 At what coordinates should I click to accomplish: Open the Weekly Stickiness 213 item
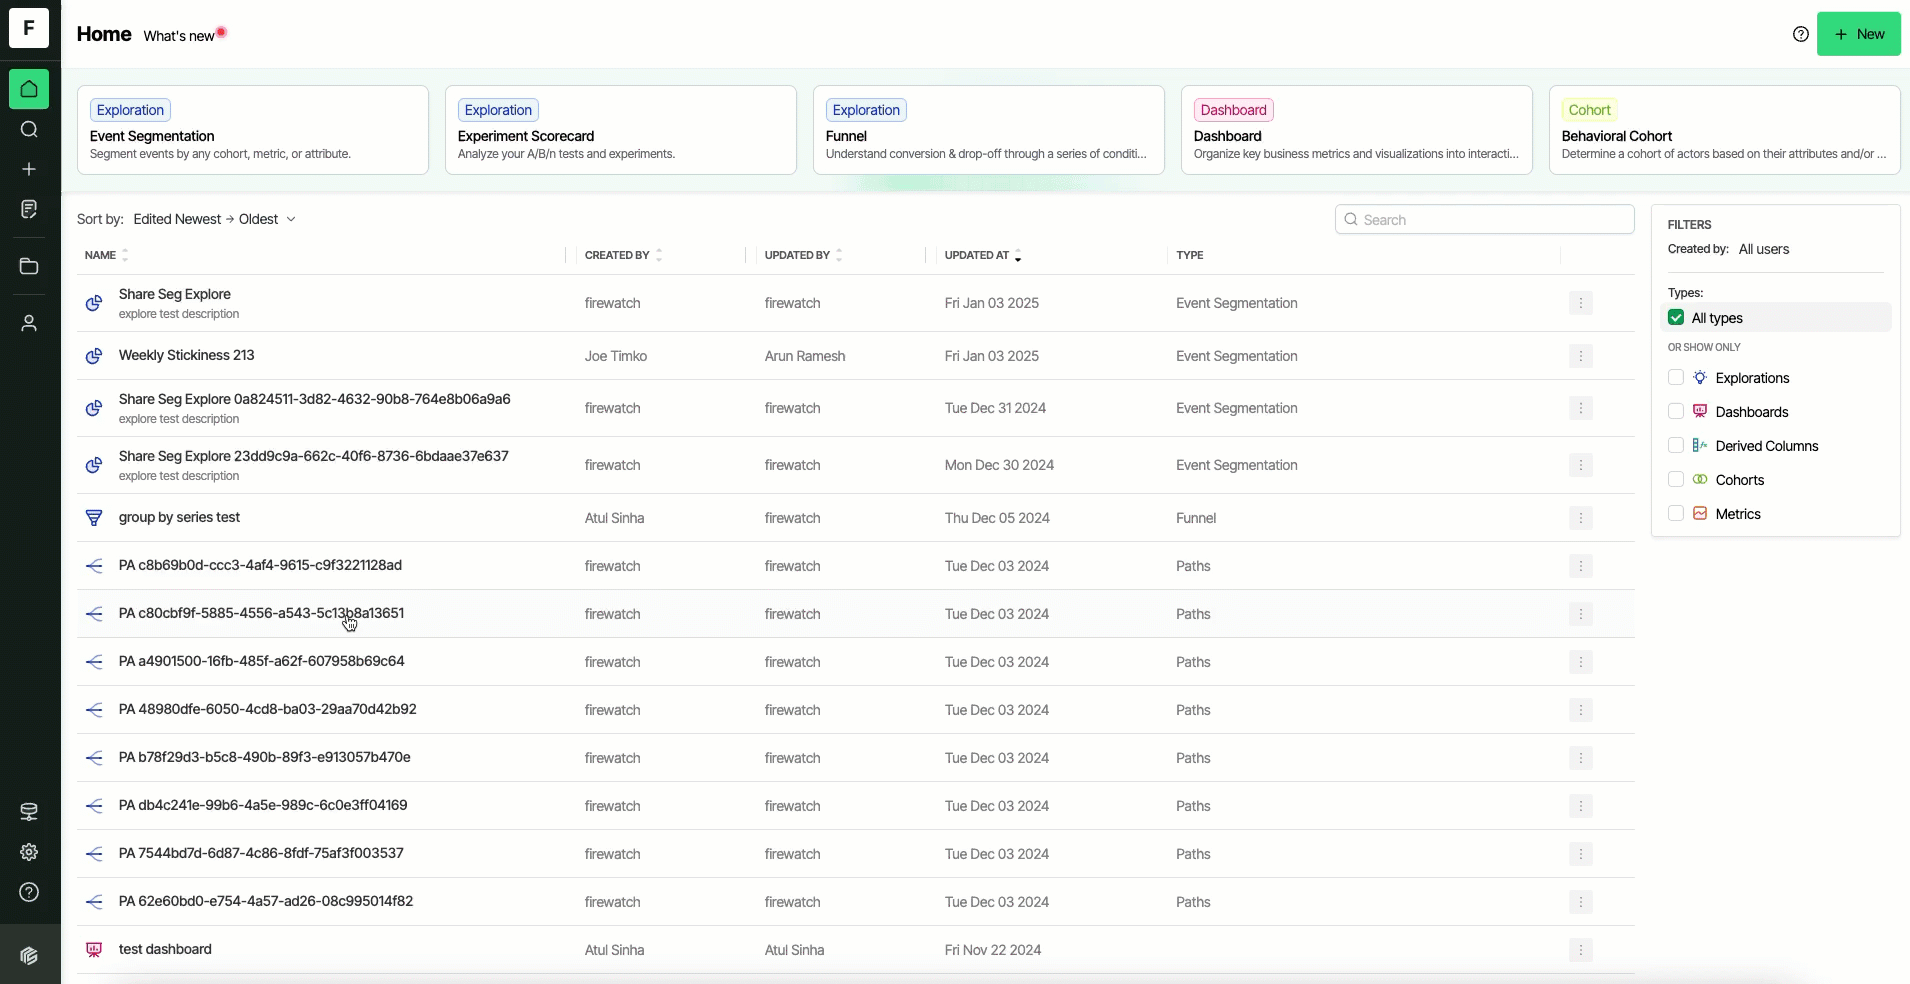point(186,355)
